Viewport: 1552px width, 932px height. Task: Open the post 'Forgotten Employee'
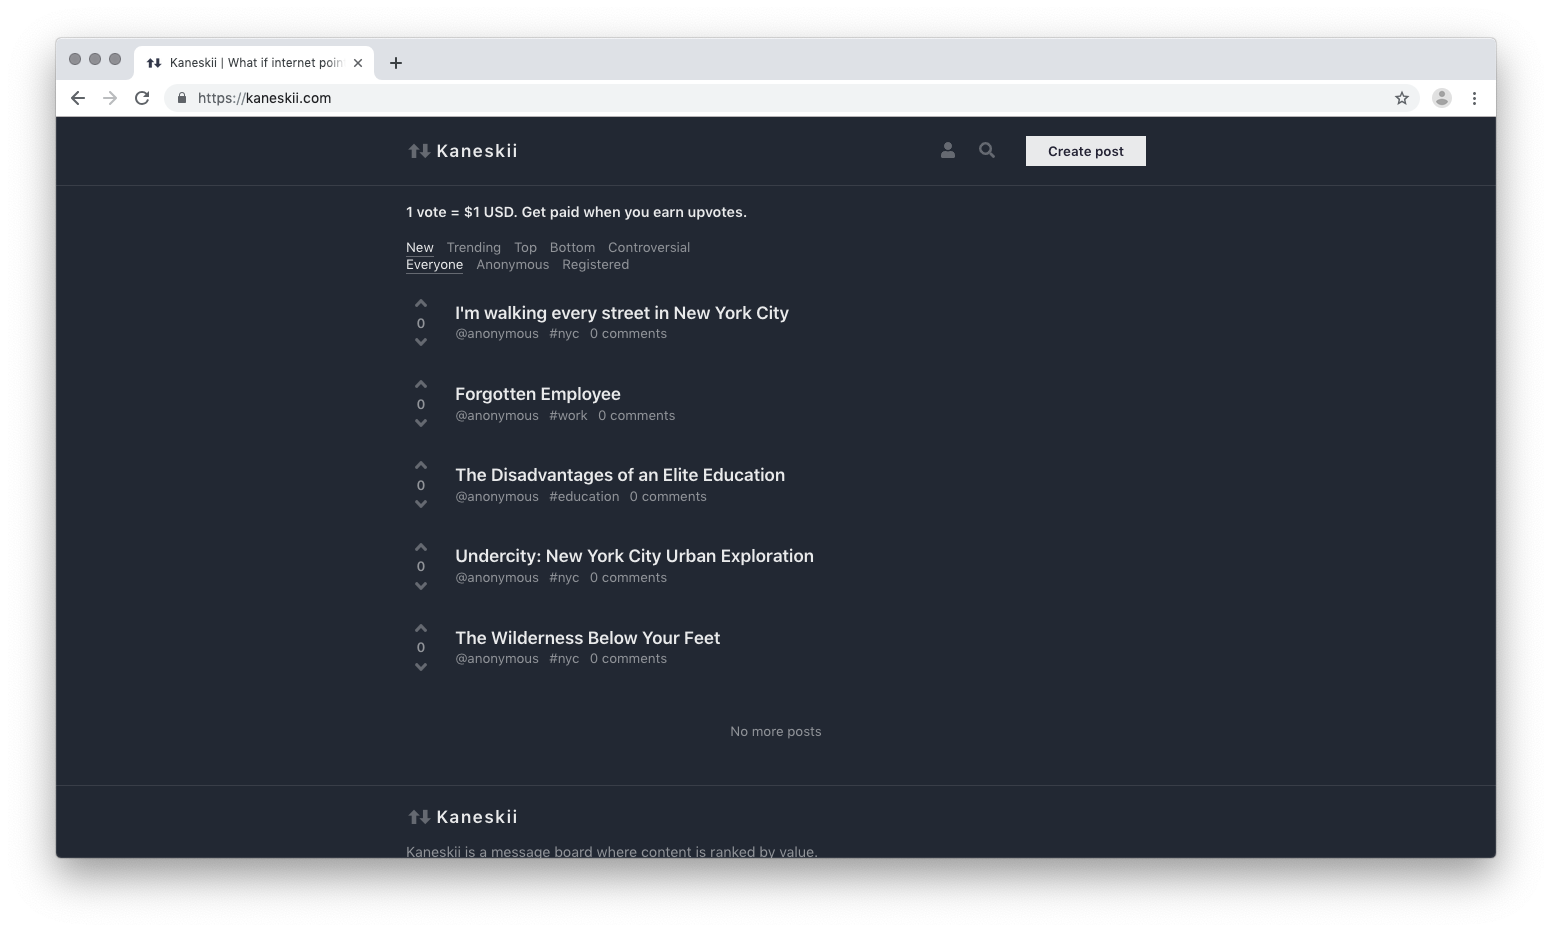[x=538, y=393]
